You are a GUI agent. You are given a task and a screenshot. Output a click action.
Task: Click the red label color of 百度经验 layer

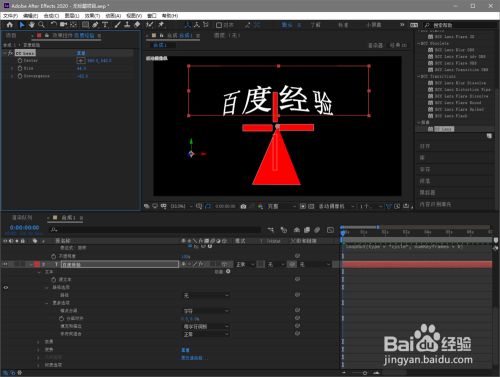pyautogui.click(x=37, y=264)
